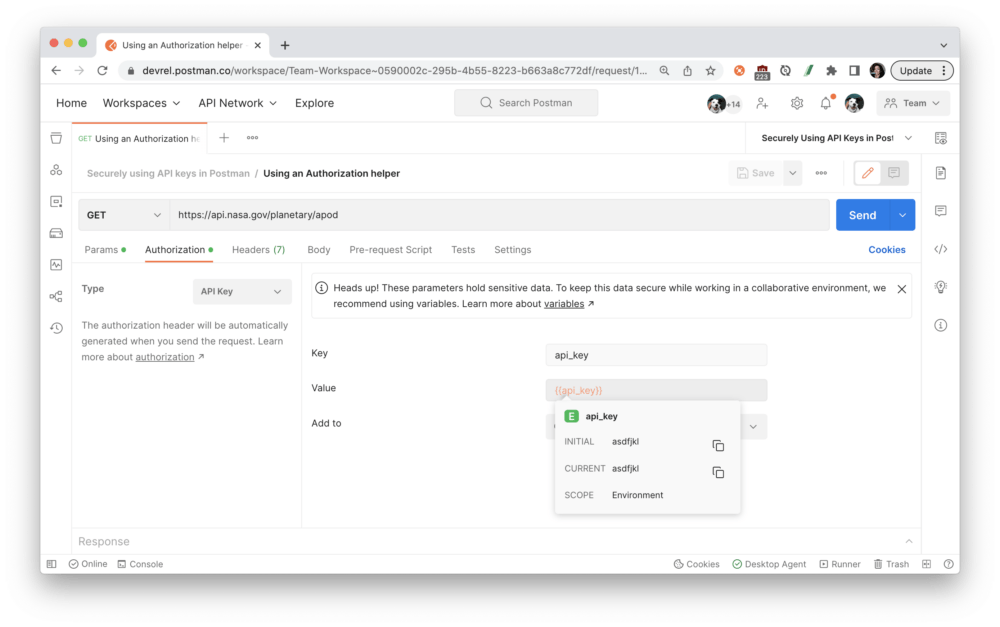Toggle sidebar icon in status bar
This screenshot has width=1000, height=627.
pyautogui.click(x=52, y=564)
